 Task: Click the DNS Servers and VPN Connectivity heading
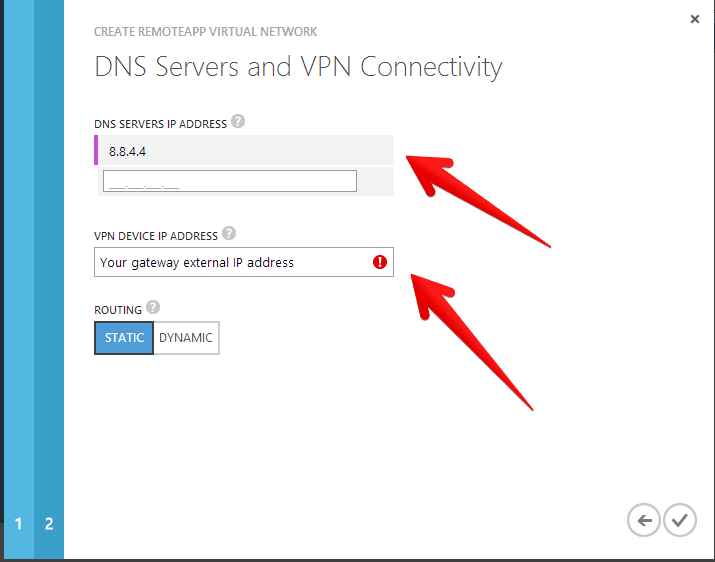point(298,67)
